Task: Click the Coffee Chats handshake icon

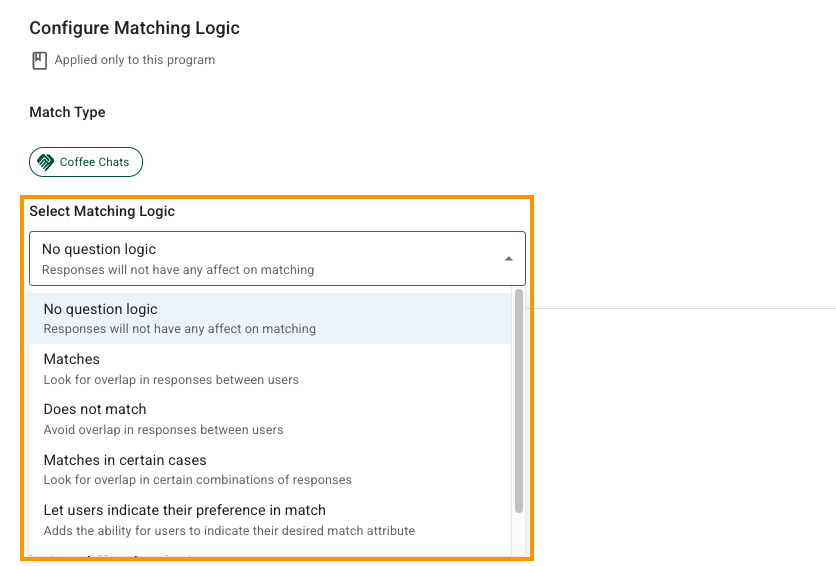Action: coord(46,162)
